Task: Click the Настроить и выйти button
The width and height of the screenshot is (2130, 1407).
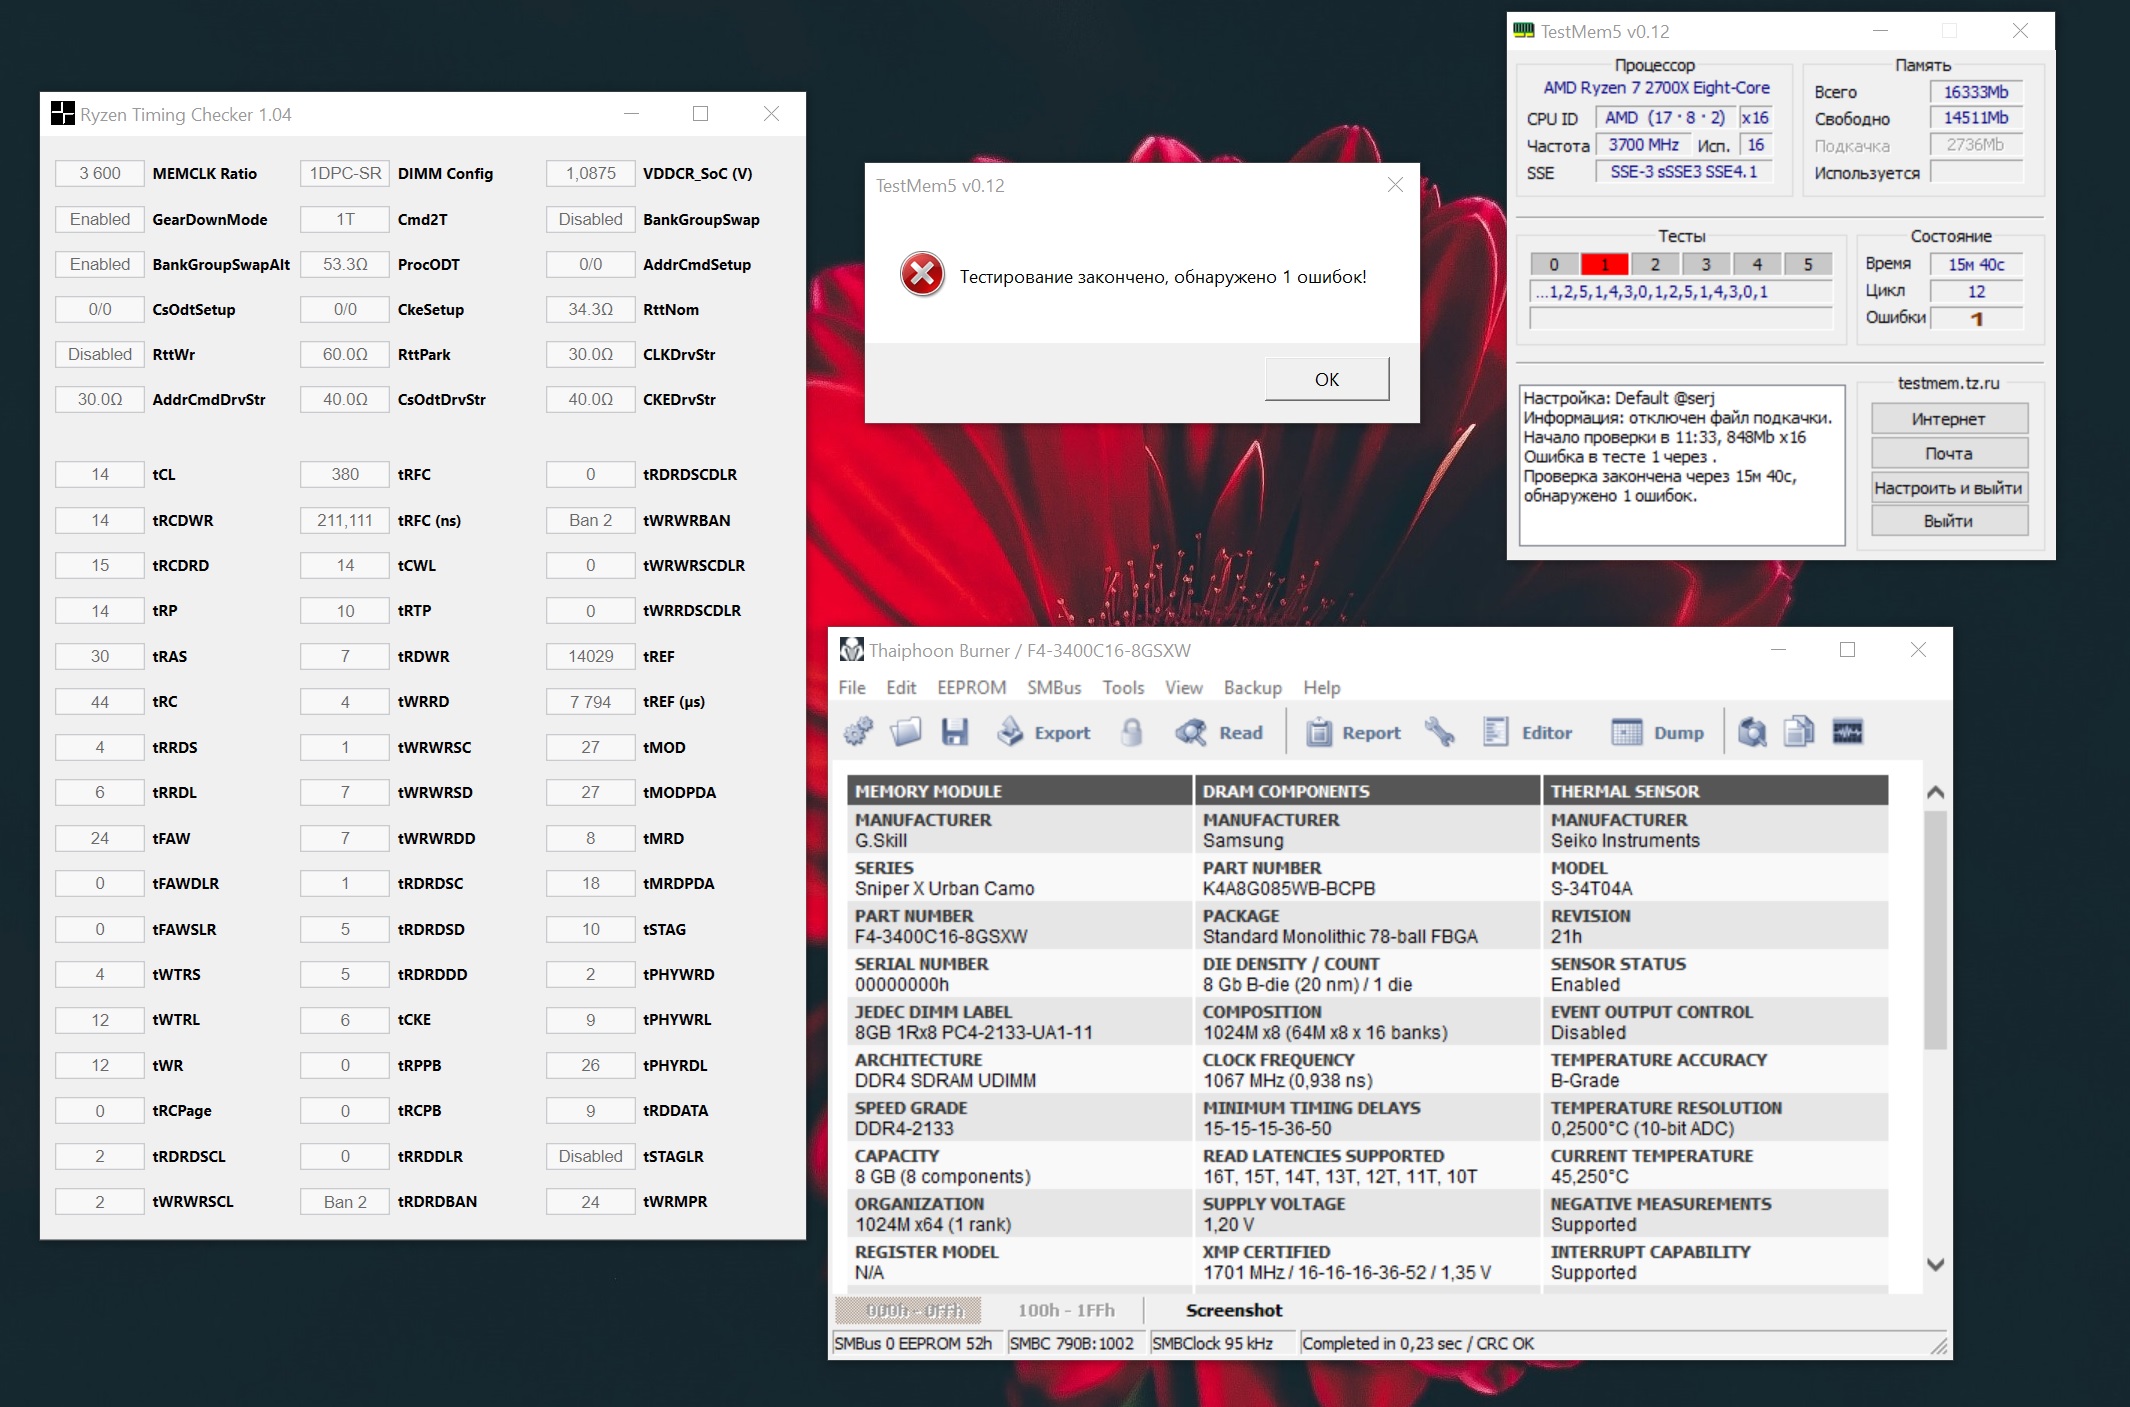Action: 1948,488
